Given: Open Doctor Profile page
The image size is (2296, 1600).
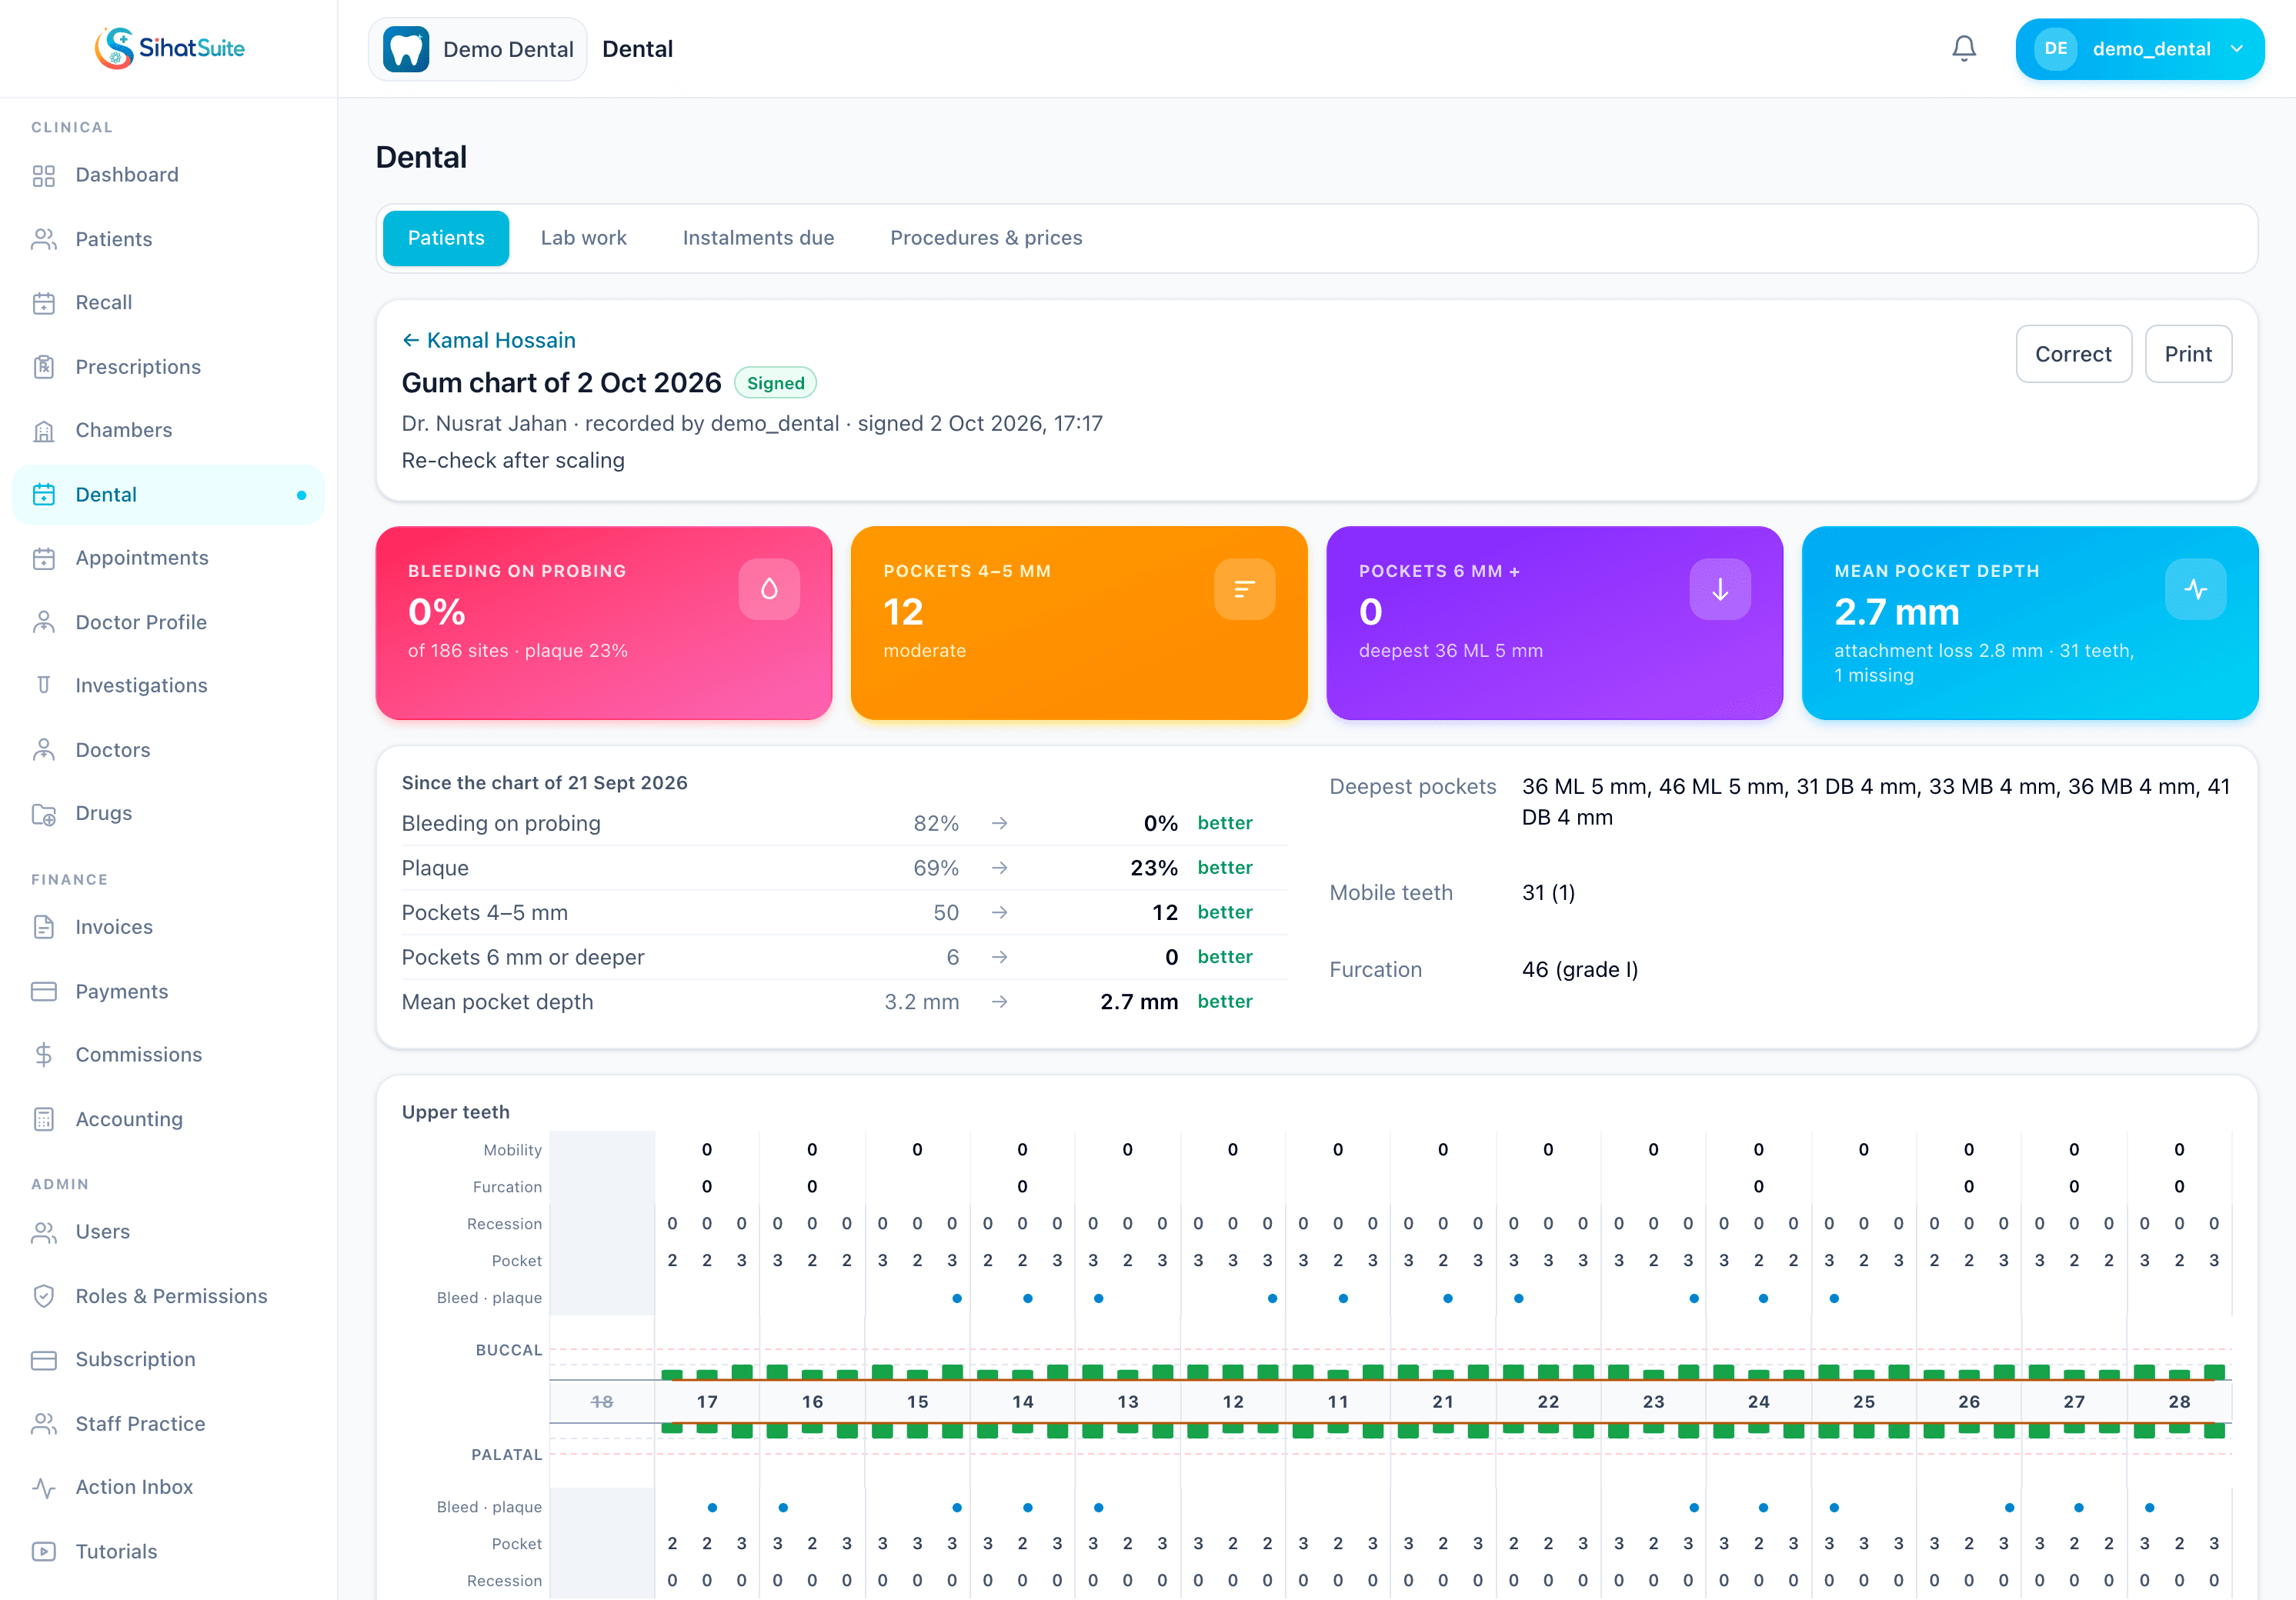Looking at the screenshot, I should coord(168,622).
